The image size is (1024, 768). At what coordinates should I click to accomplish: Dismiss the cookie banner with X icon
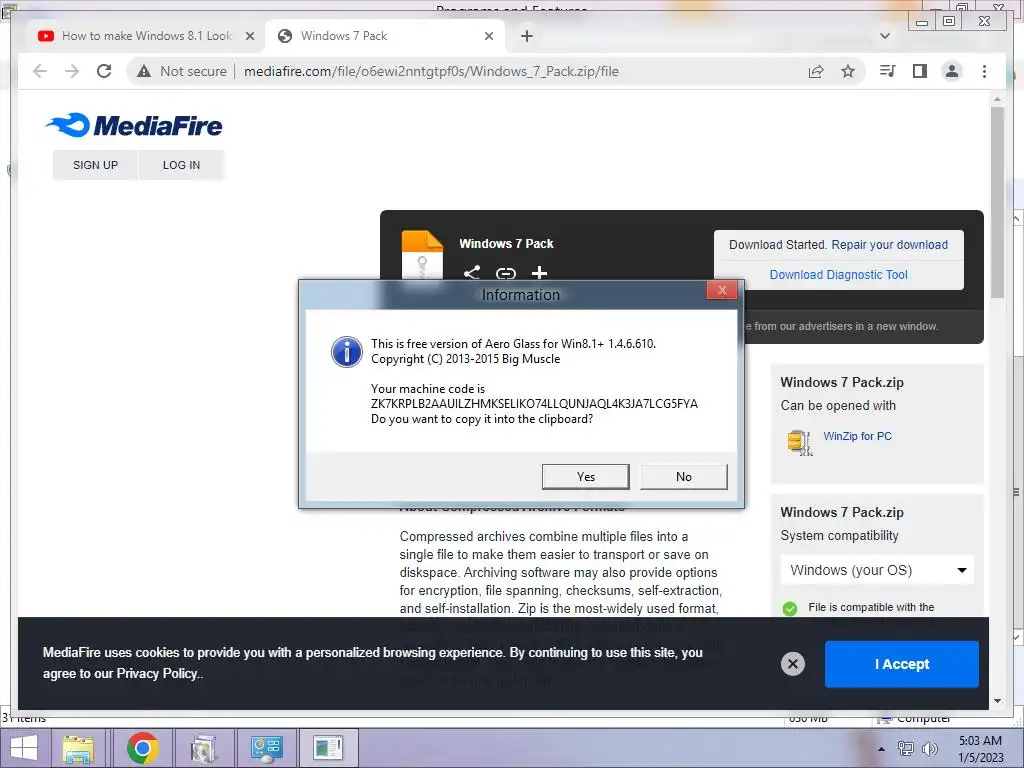[x=793, y=664]
